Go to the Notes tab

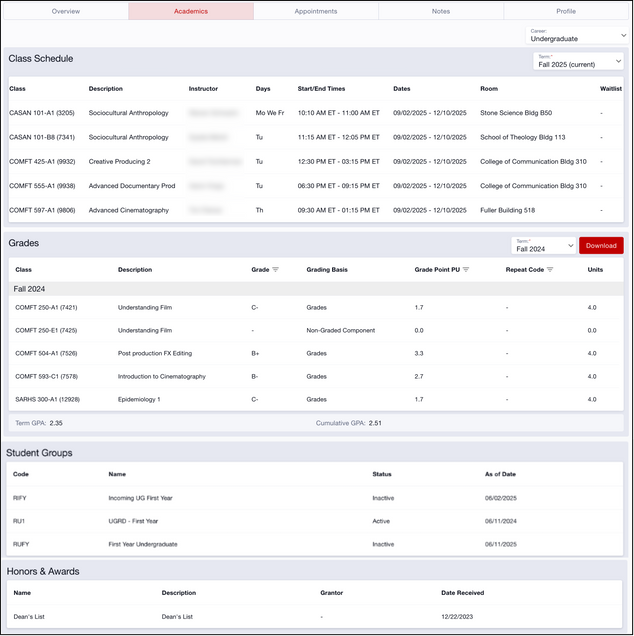[441, 11]
